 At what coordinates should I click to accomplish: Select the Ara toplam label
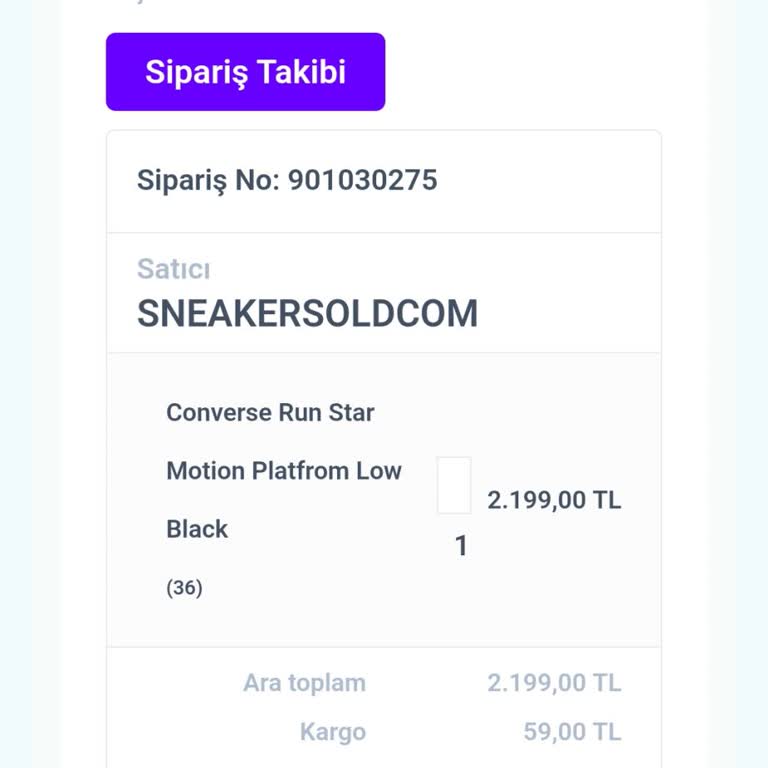tap(304, 683)
